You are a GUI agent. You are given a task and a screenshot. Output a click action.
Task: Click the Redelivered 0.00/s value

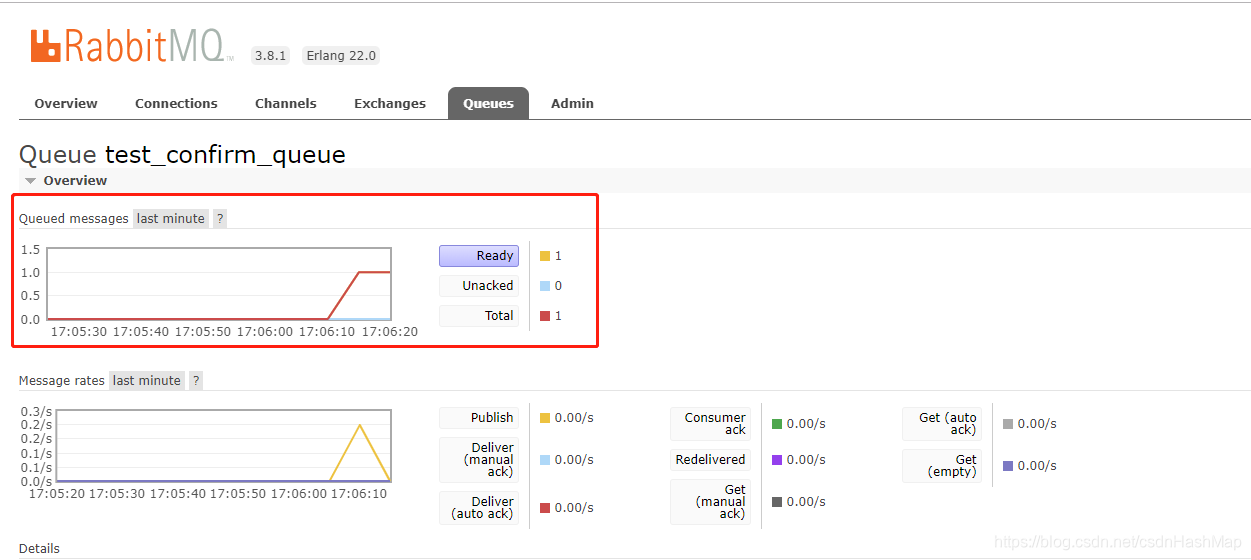[806, 460]
